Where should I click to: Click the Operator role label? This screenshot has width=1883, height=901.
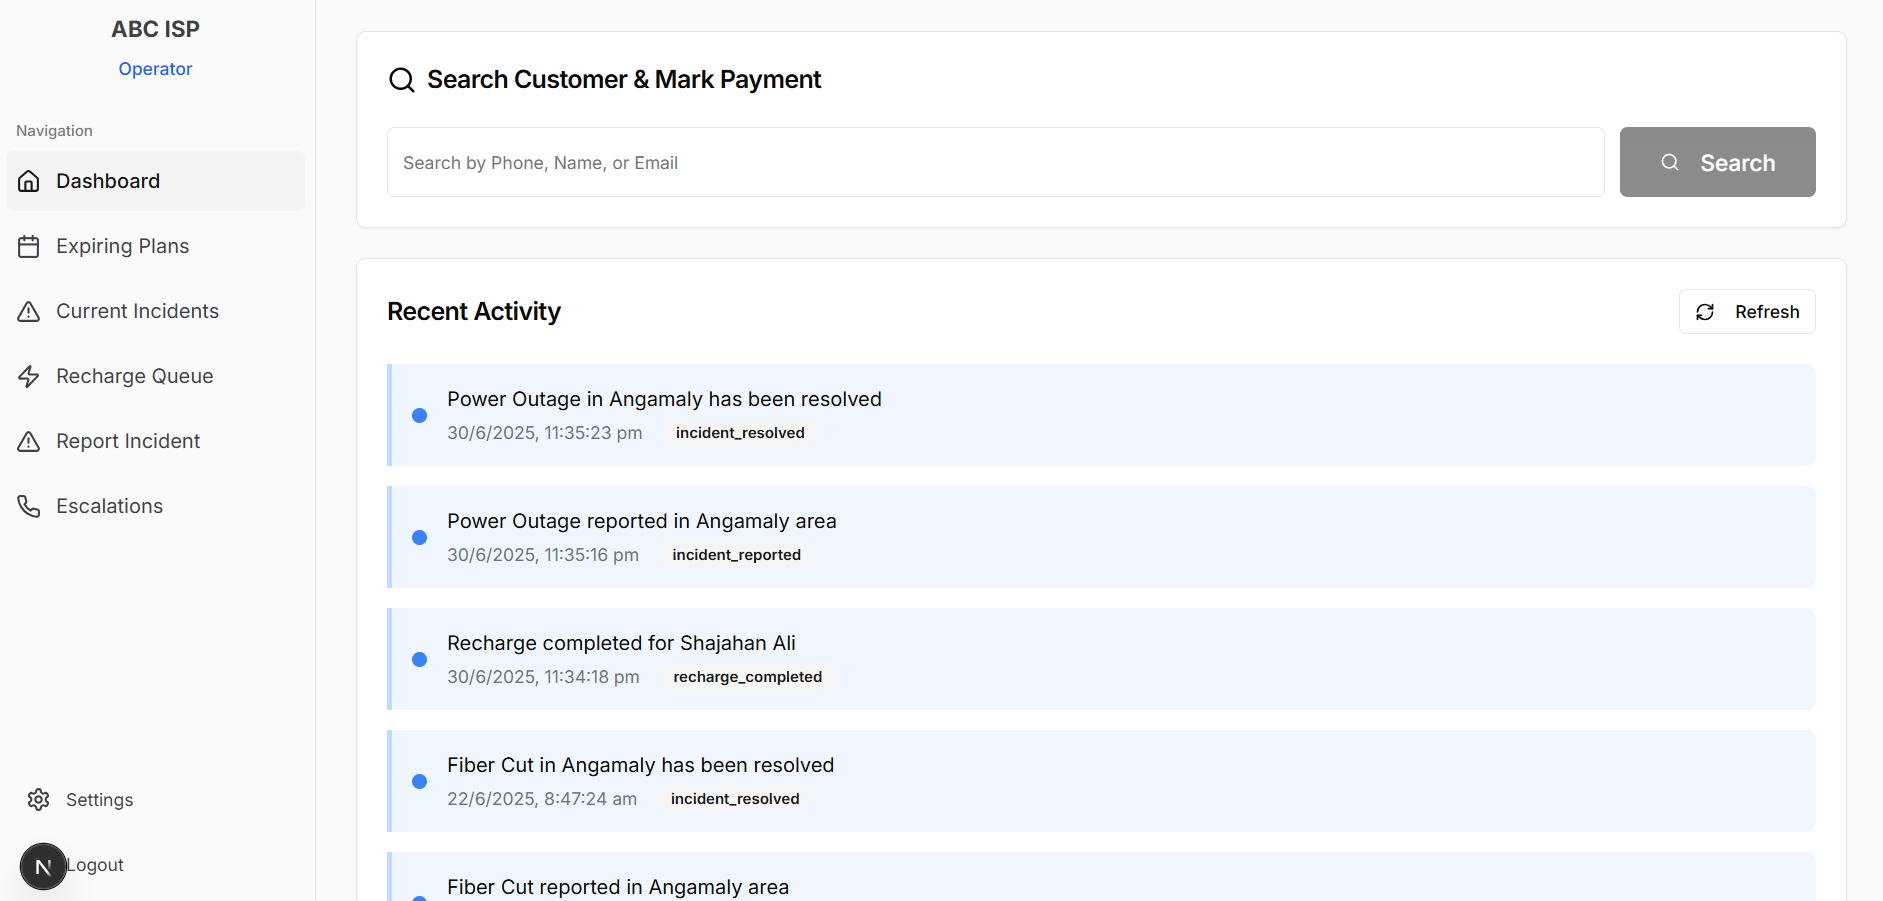tap(155, 69)
